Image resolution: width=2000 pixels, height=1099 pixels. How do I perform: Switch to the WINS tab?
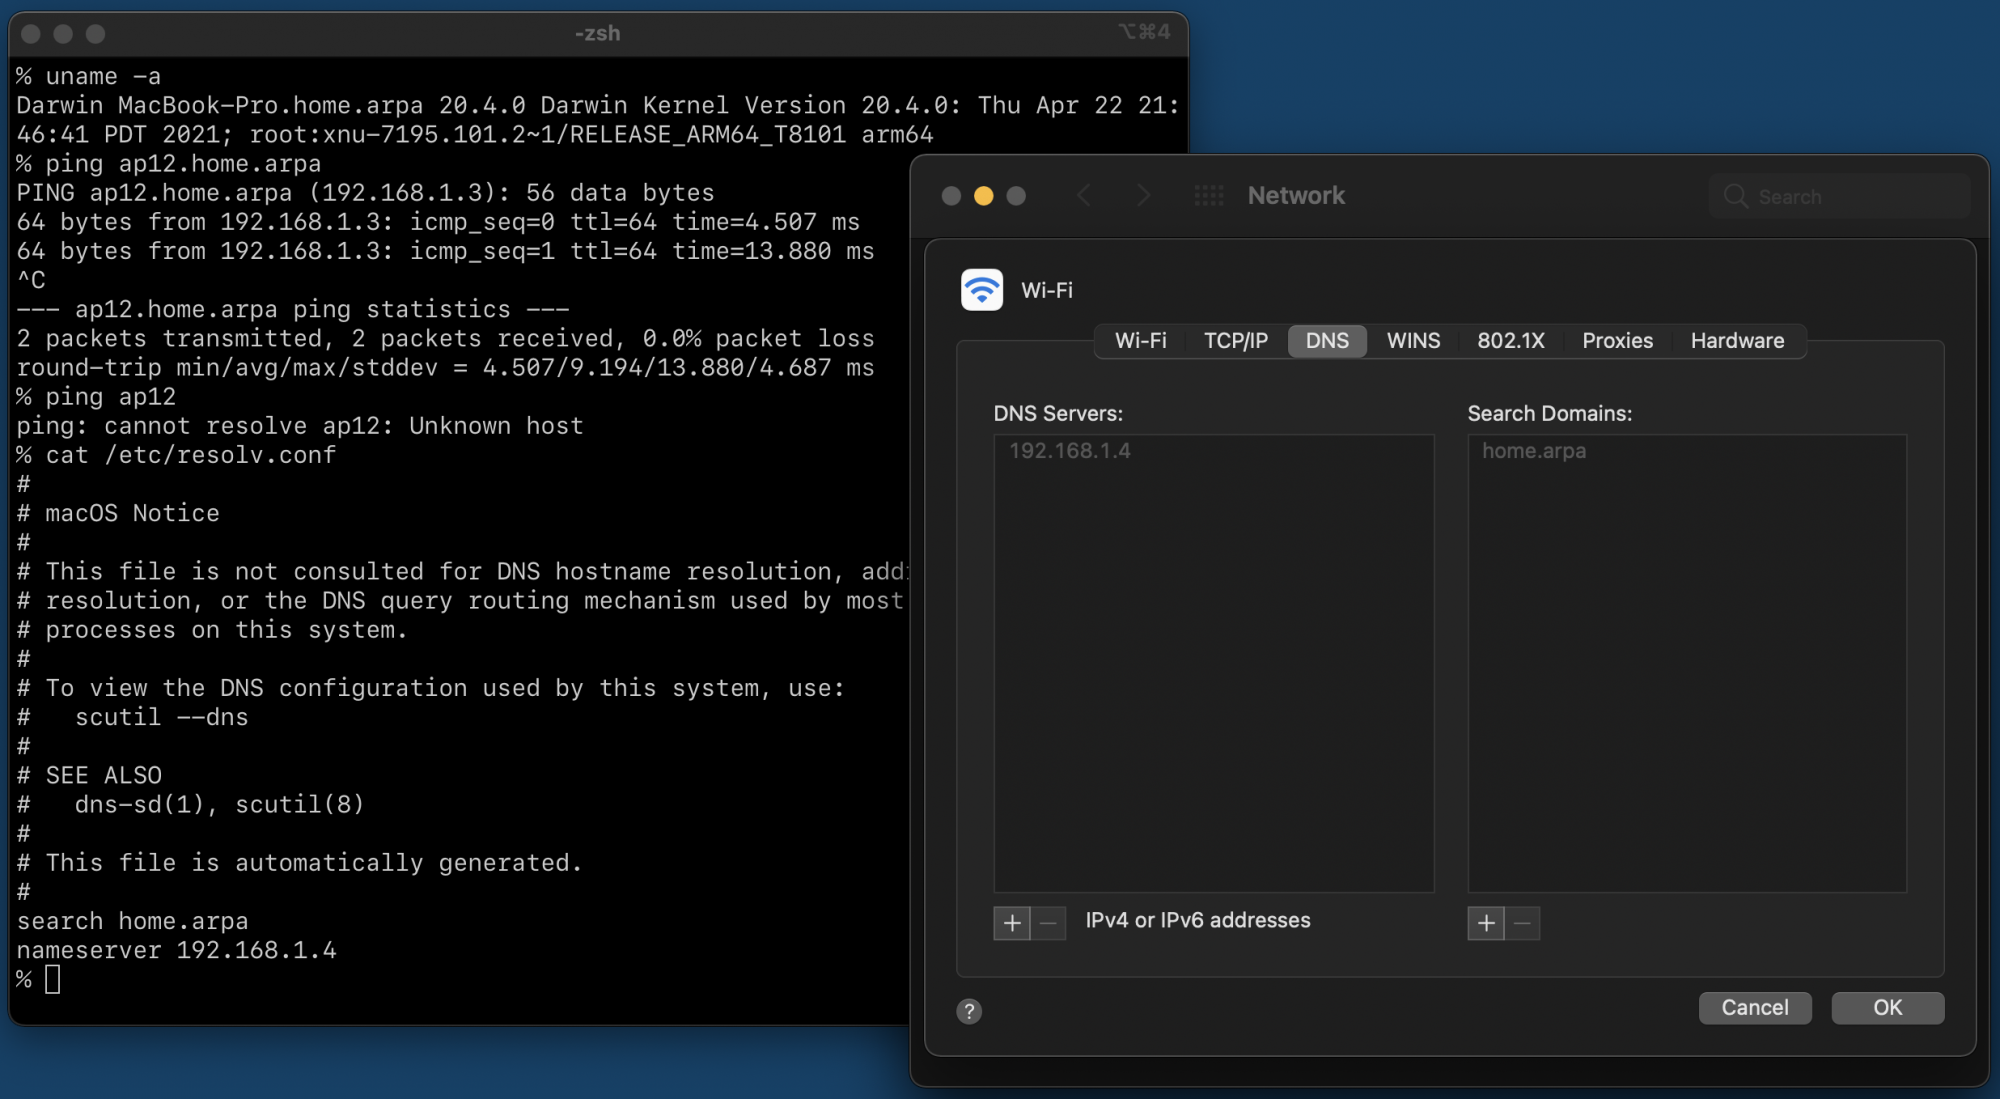(1413, 341)
